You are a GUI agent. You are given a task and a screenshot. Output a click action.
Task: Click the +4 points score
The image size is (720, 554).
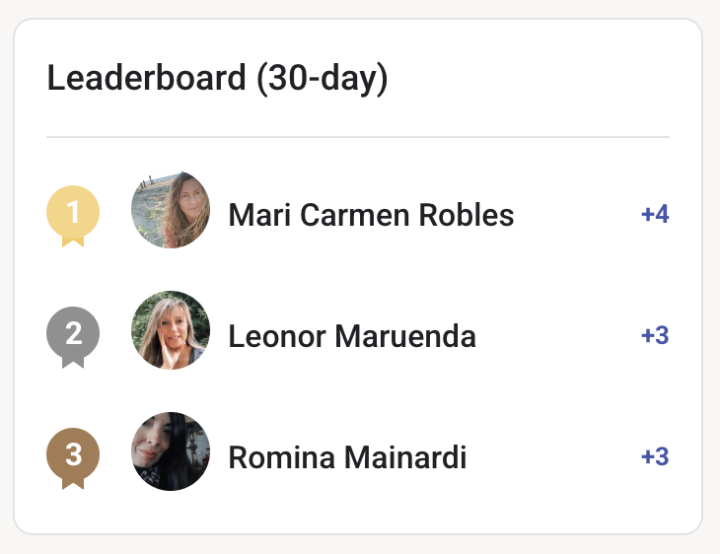(x=655, y=214)
